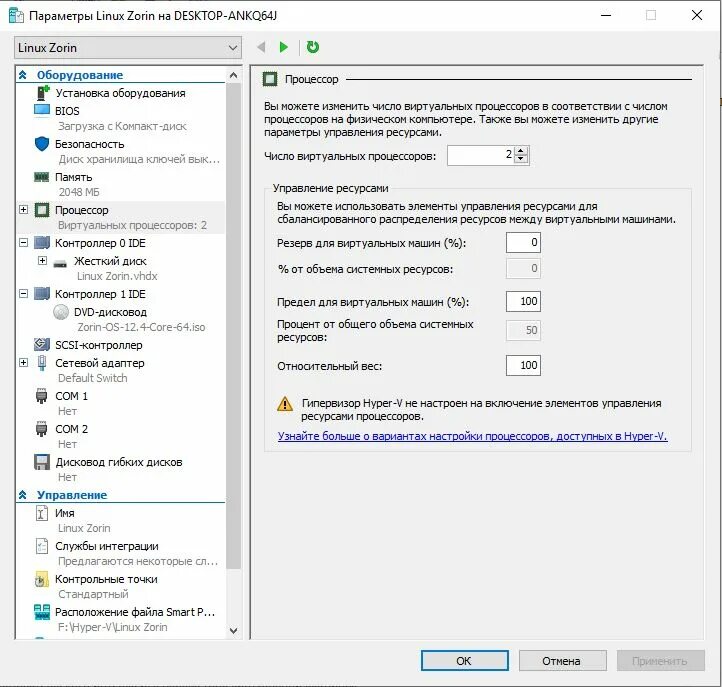Click the Smart Paging file location icon

pos(42,612)
